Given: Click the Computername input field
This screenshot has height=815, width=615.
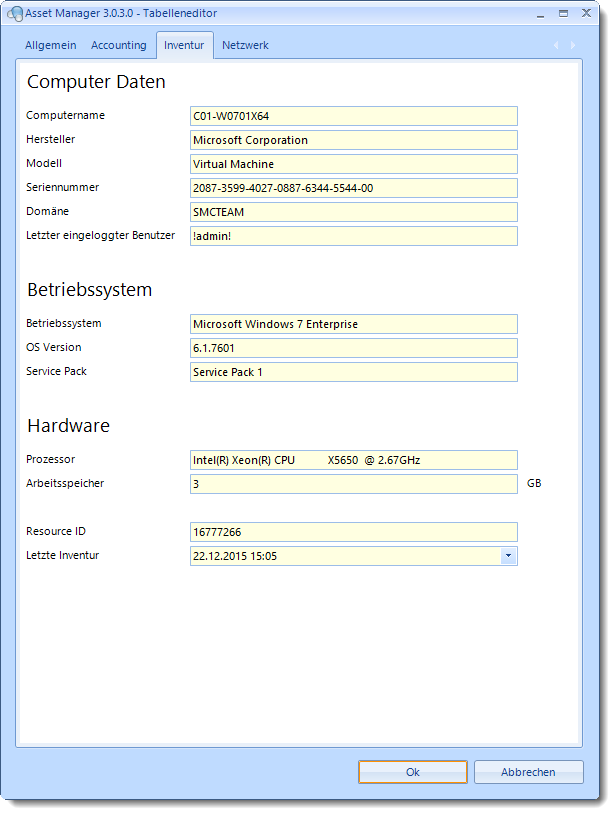Looking at the screenshot, I should [x=354, y=116].
